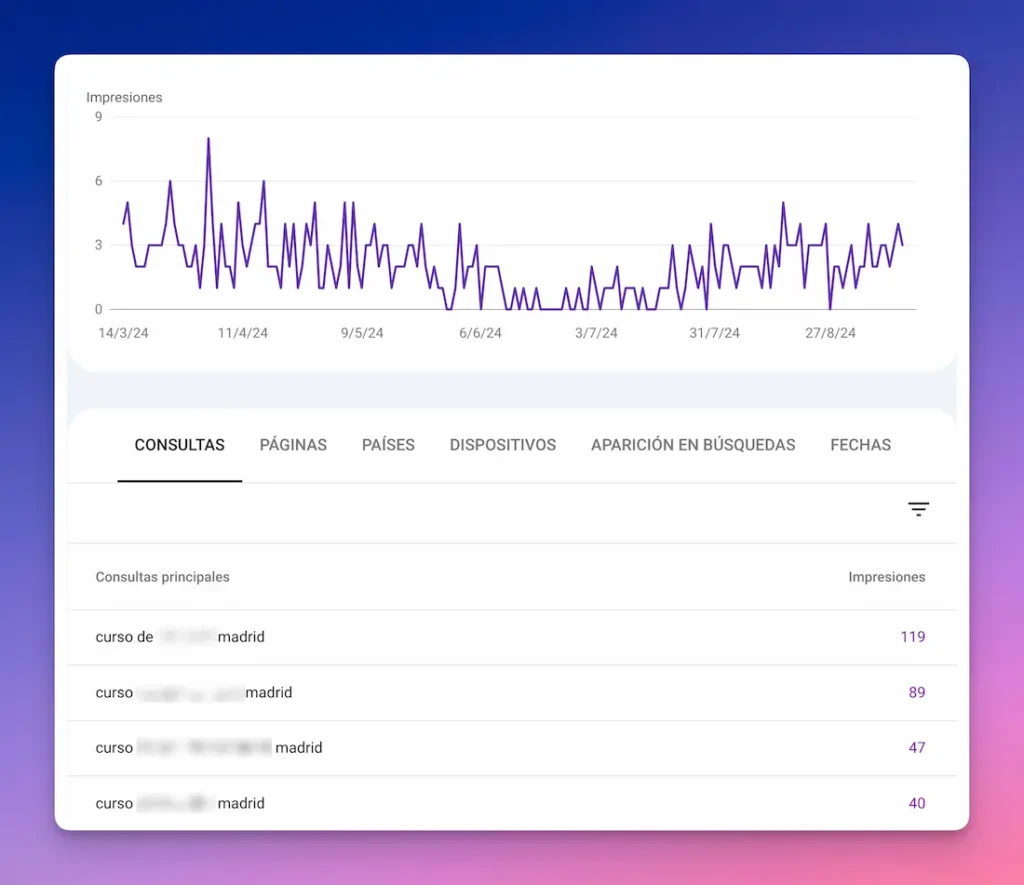Select the Consultas tab

pos(179,445)
